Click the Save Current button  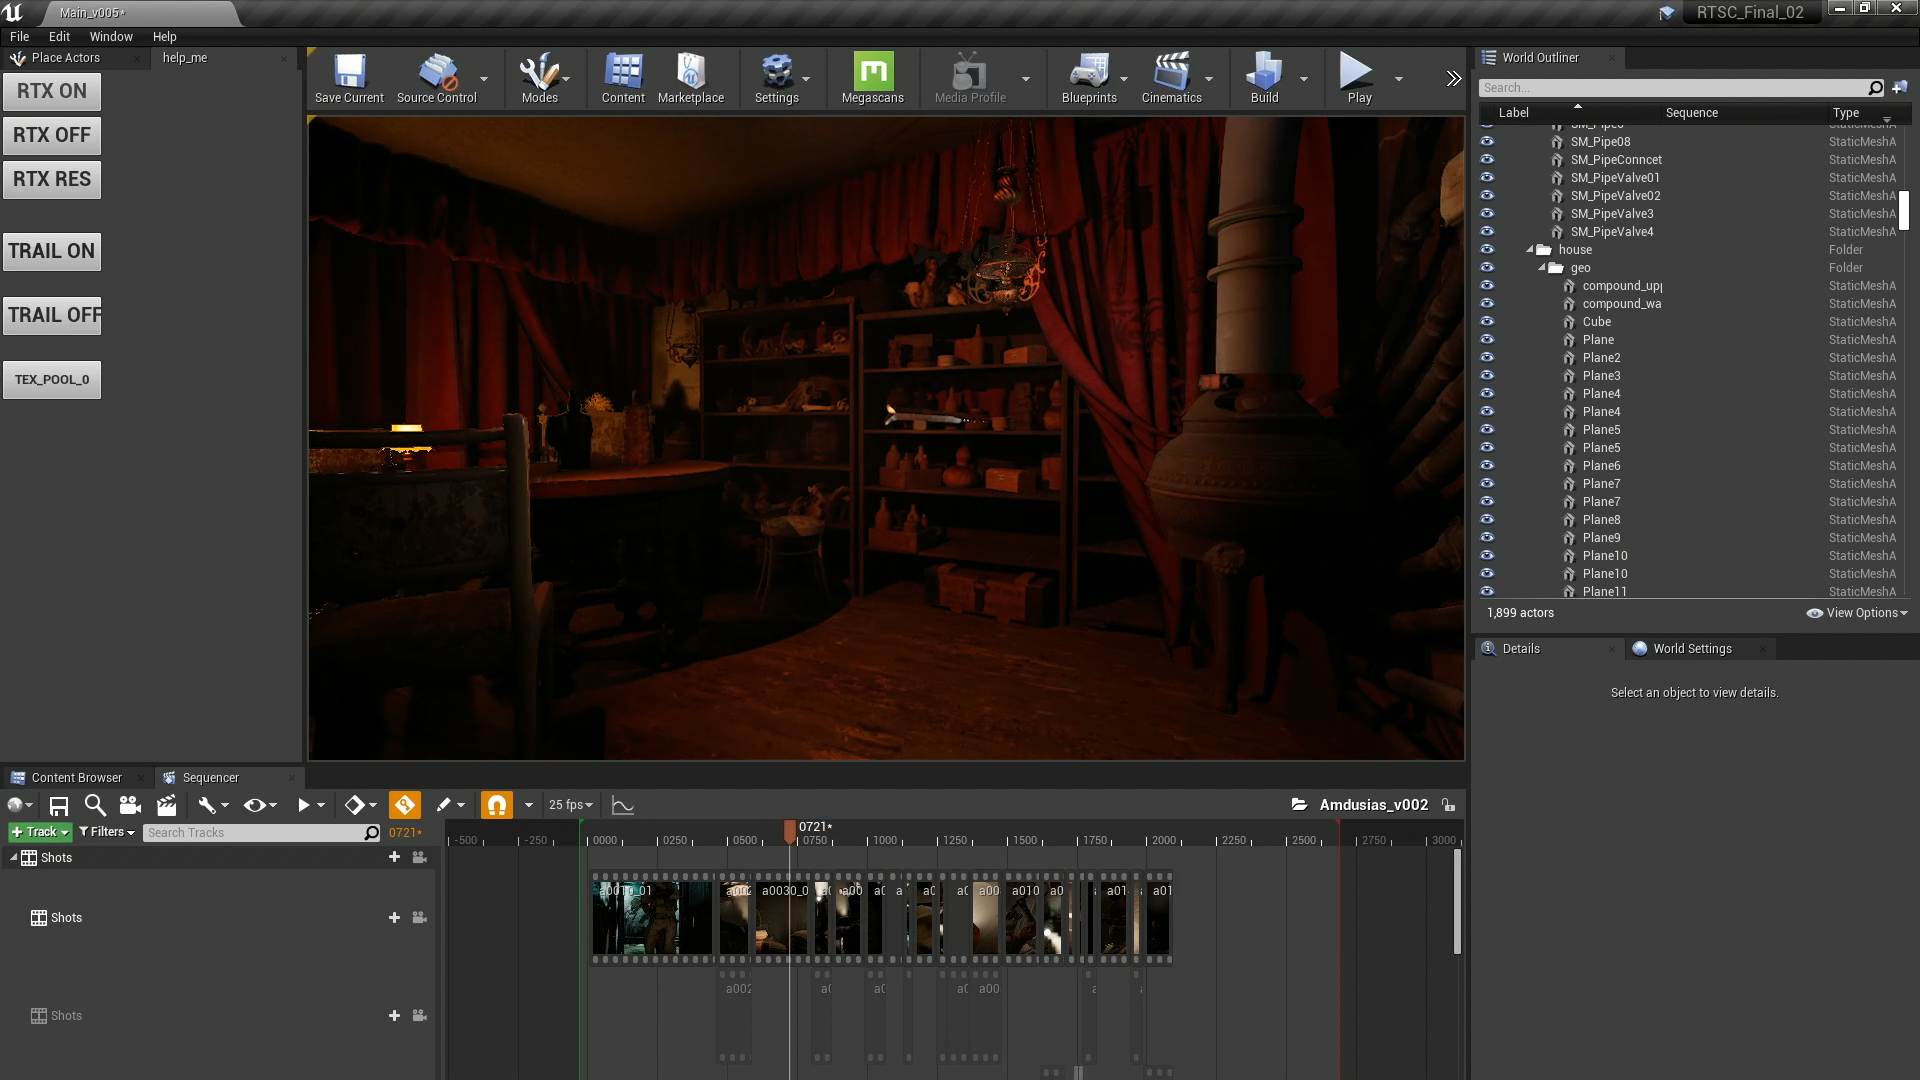[x=349, y=78]
